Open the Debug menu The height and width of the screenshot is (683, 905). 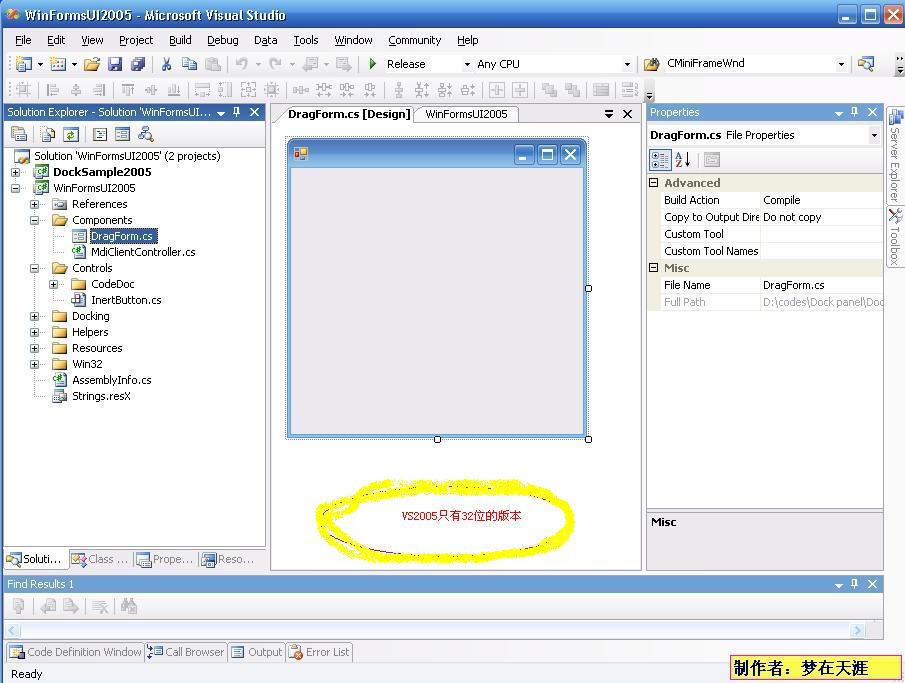coord(223,40)
